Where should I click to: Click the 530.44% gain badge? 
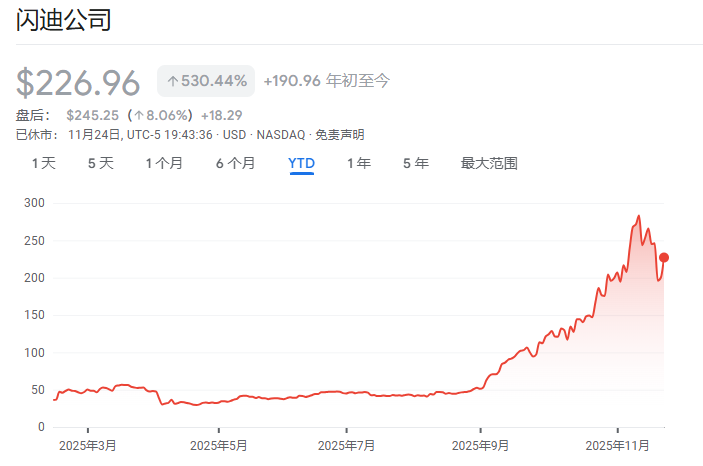click(206, 81)
